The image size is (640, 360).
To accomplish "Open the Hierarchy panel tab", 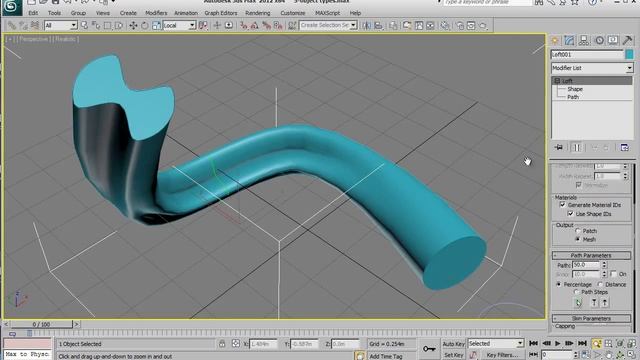I will coord(584,40).
